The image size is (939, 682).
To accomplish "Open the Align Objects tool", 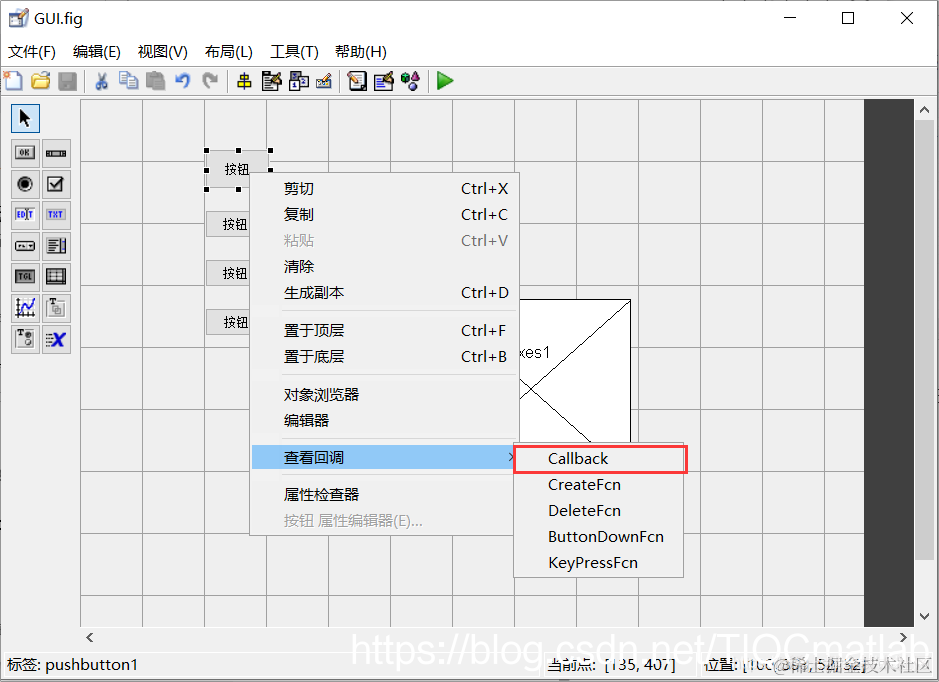I will point(244,81).
